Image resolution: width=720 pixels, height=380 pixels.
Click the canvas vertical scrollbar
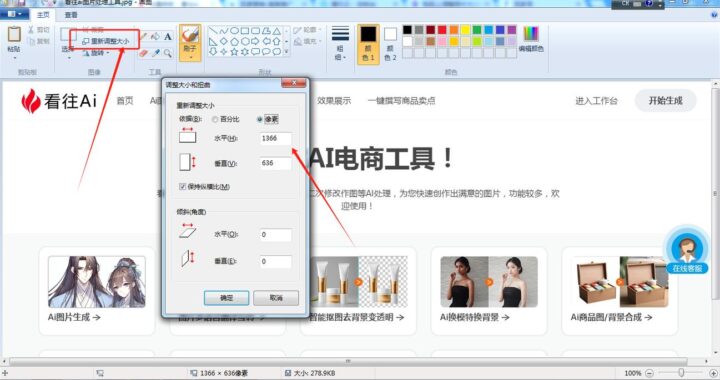[715, 193]
